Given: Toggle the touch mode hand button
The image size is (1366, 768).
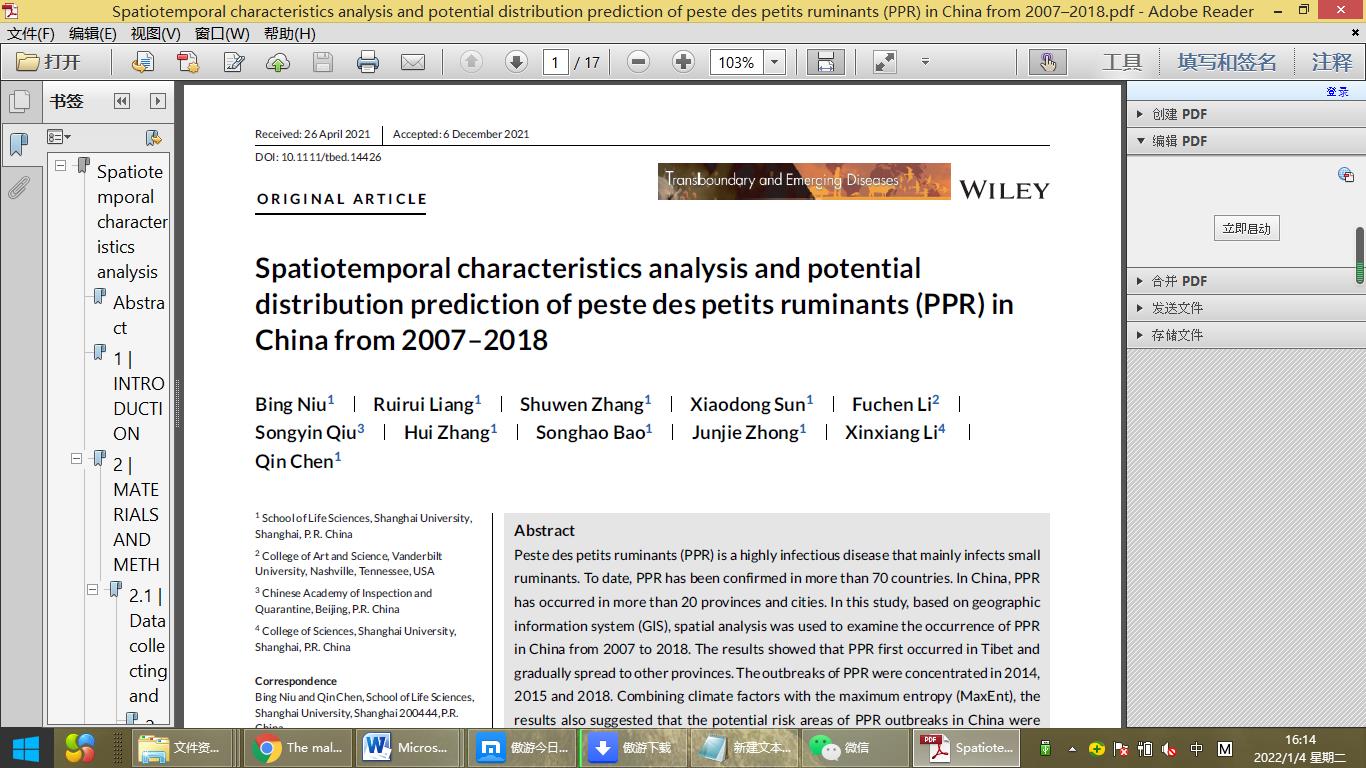Looking at the screenshot, I should pyautogui.click(x=1047, y=62).
